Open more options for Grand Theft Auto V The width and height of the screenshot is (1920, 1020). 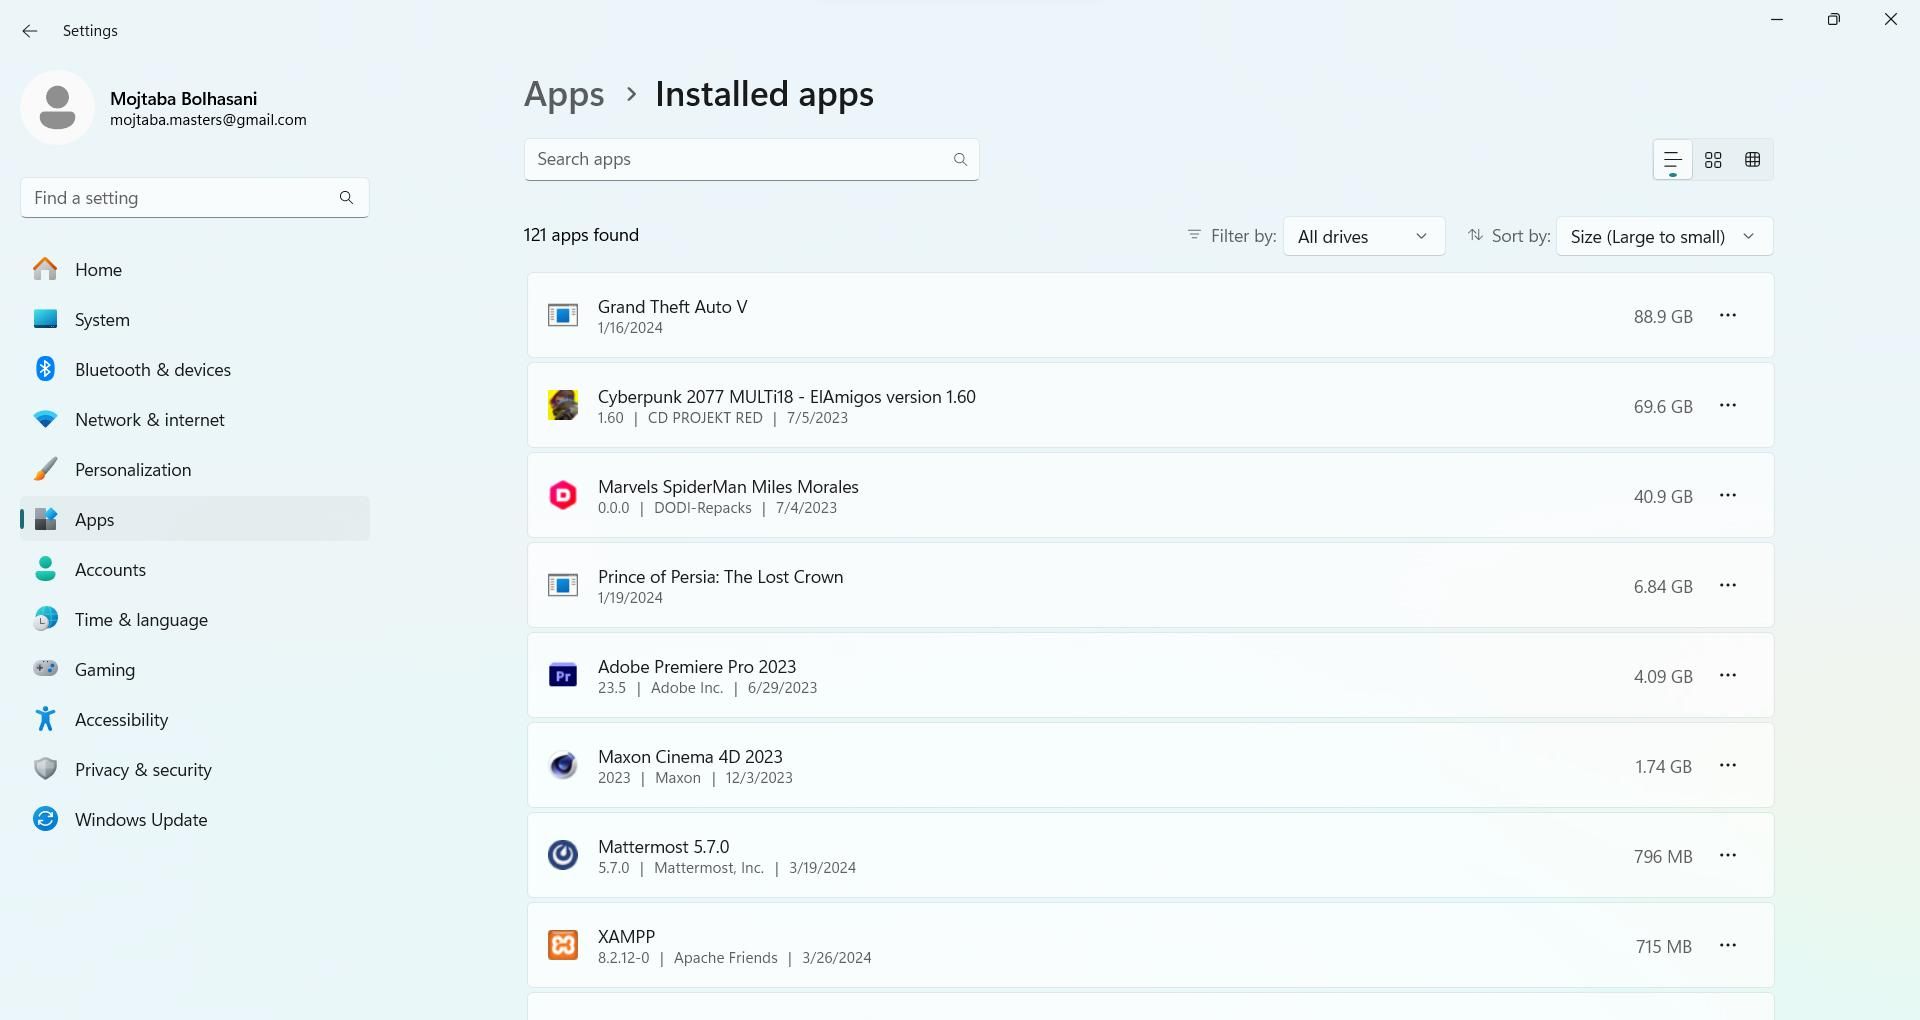click(1727, 316)
